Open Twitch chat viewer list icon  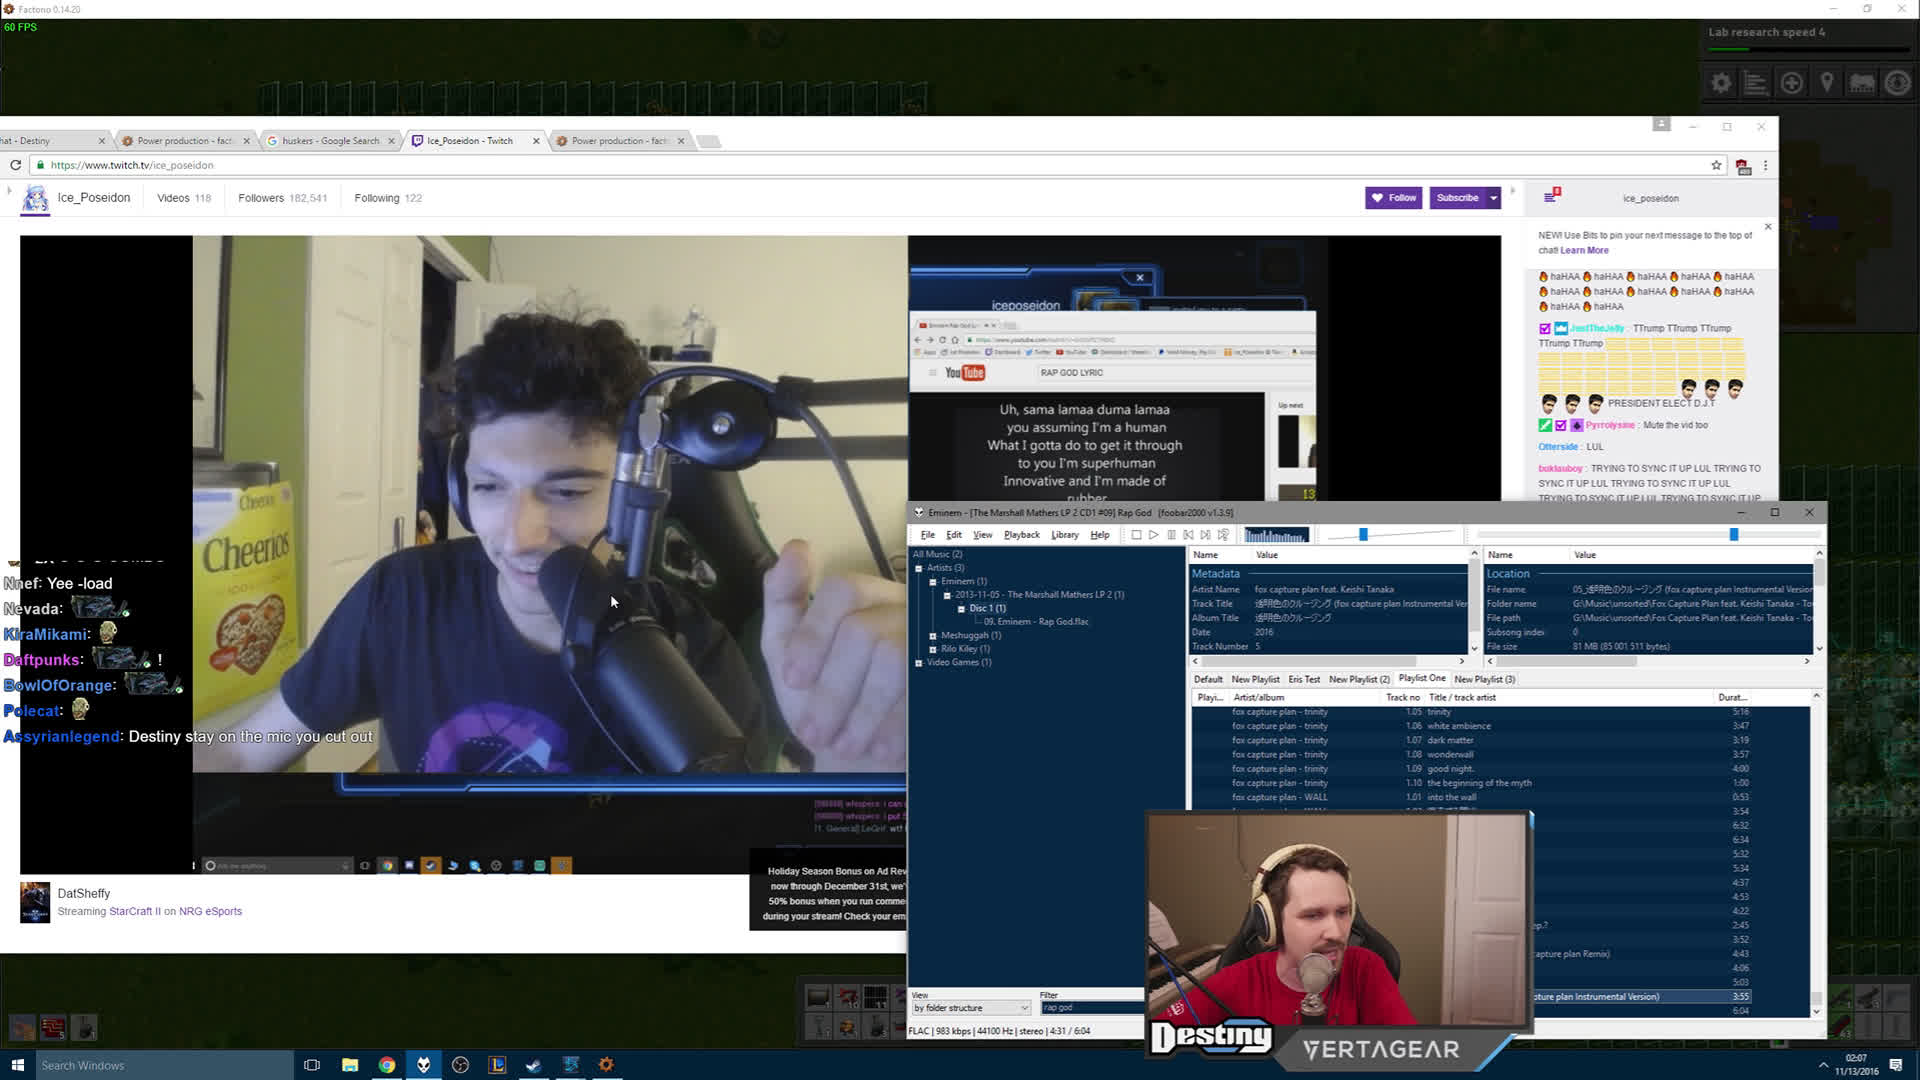tap(1551, 196)
